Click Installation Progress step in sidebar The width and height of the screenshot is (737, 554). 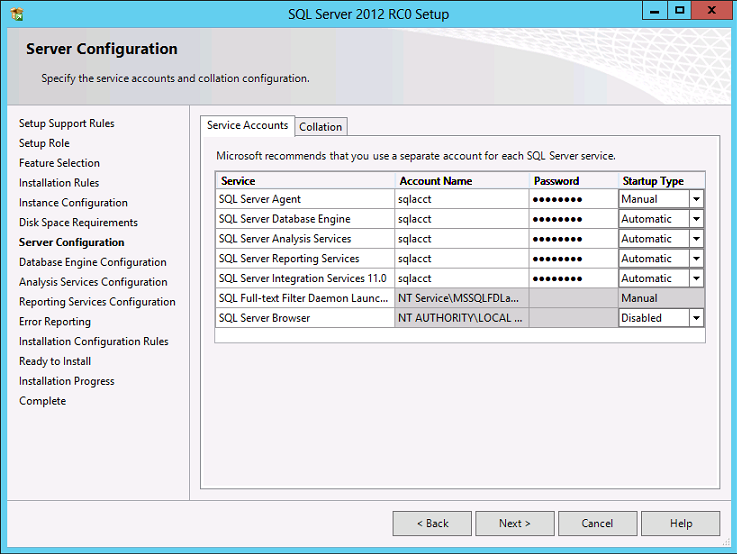(x=66, y=381)
